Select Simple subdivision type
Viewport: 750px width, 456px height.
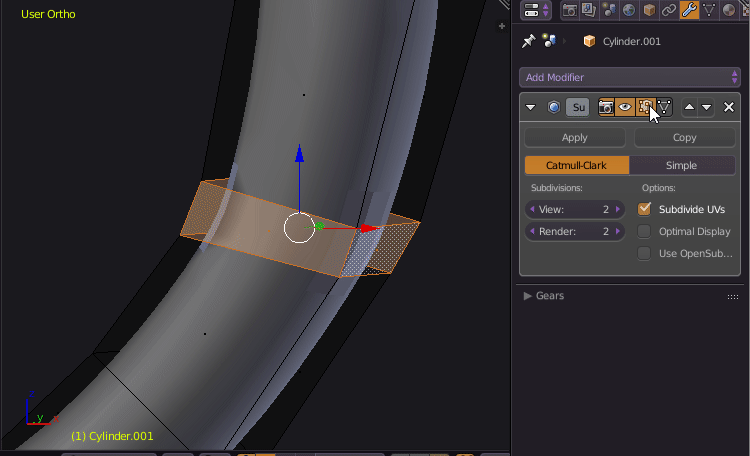point(682,166)
